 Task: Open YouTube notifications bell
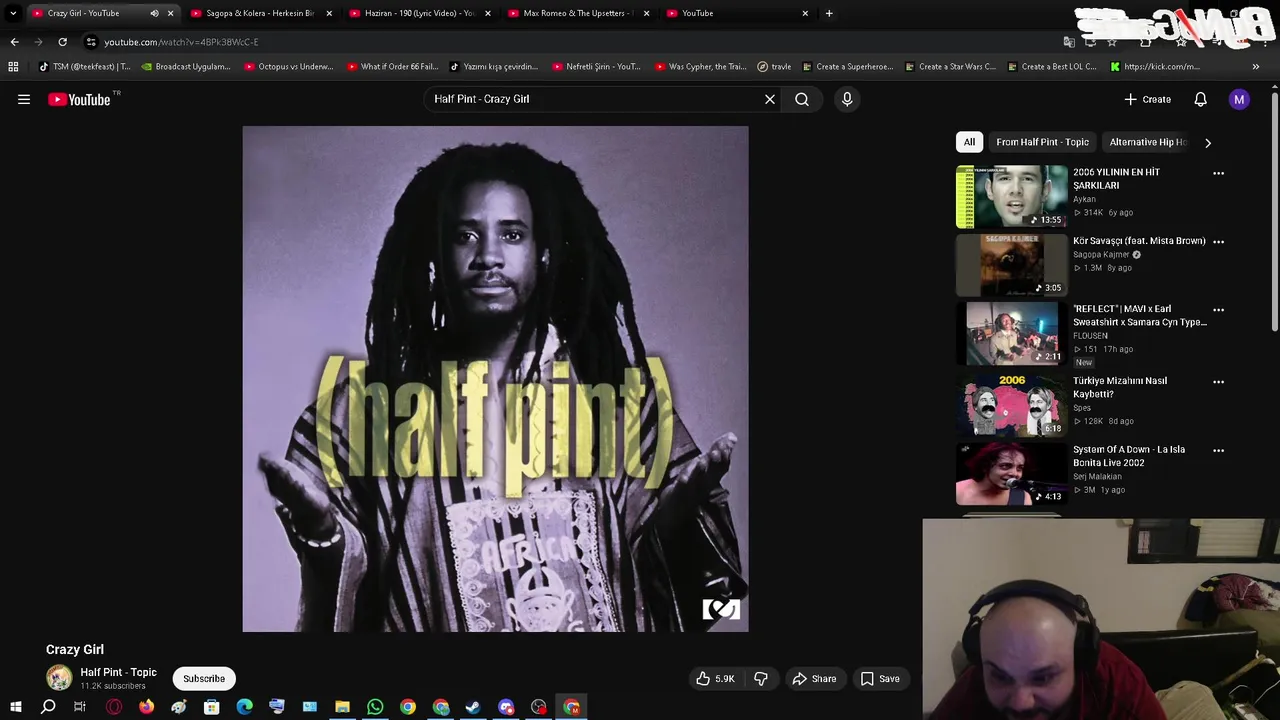pyautogui.click(x=1200, y=99)
